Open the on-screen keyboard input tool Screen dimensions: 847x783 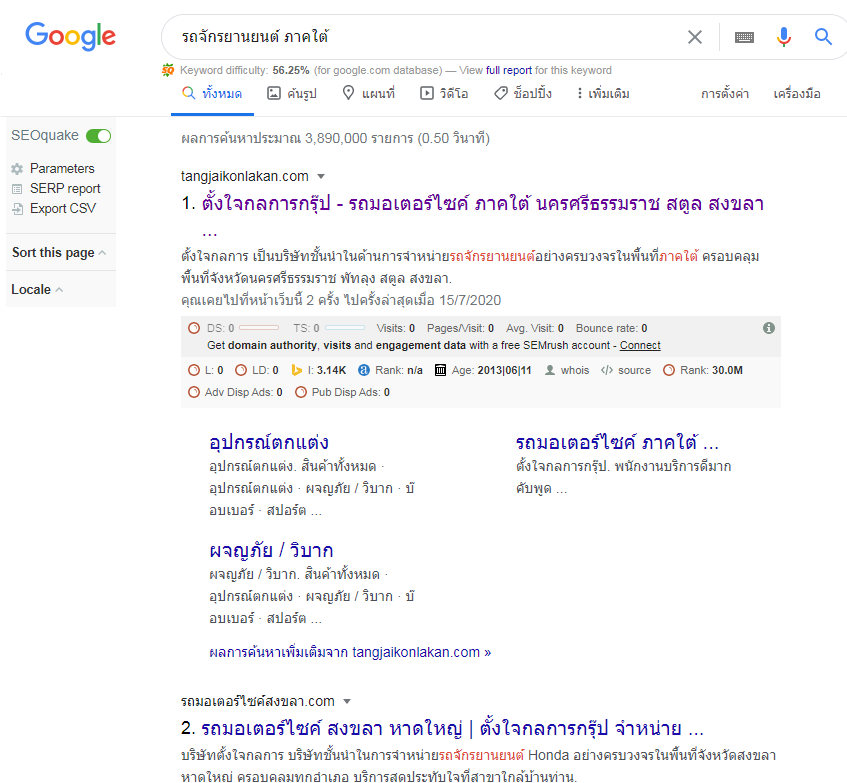coord(744,37)
